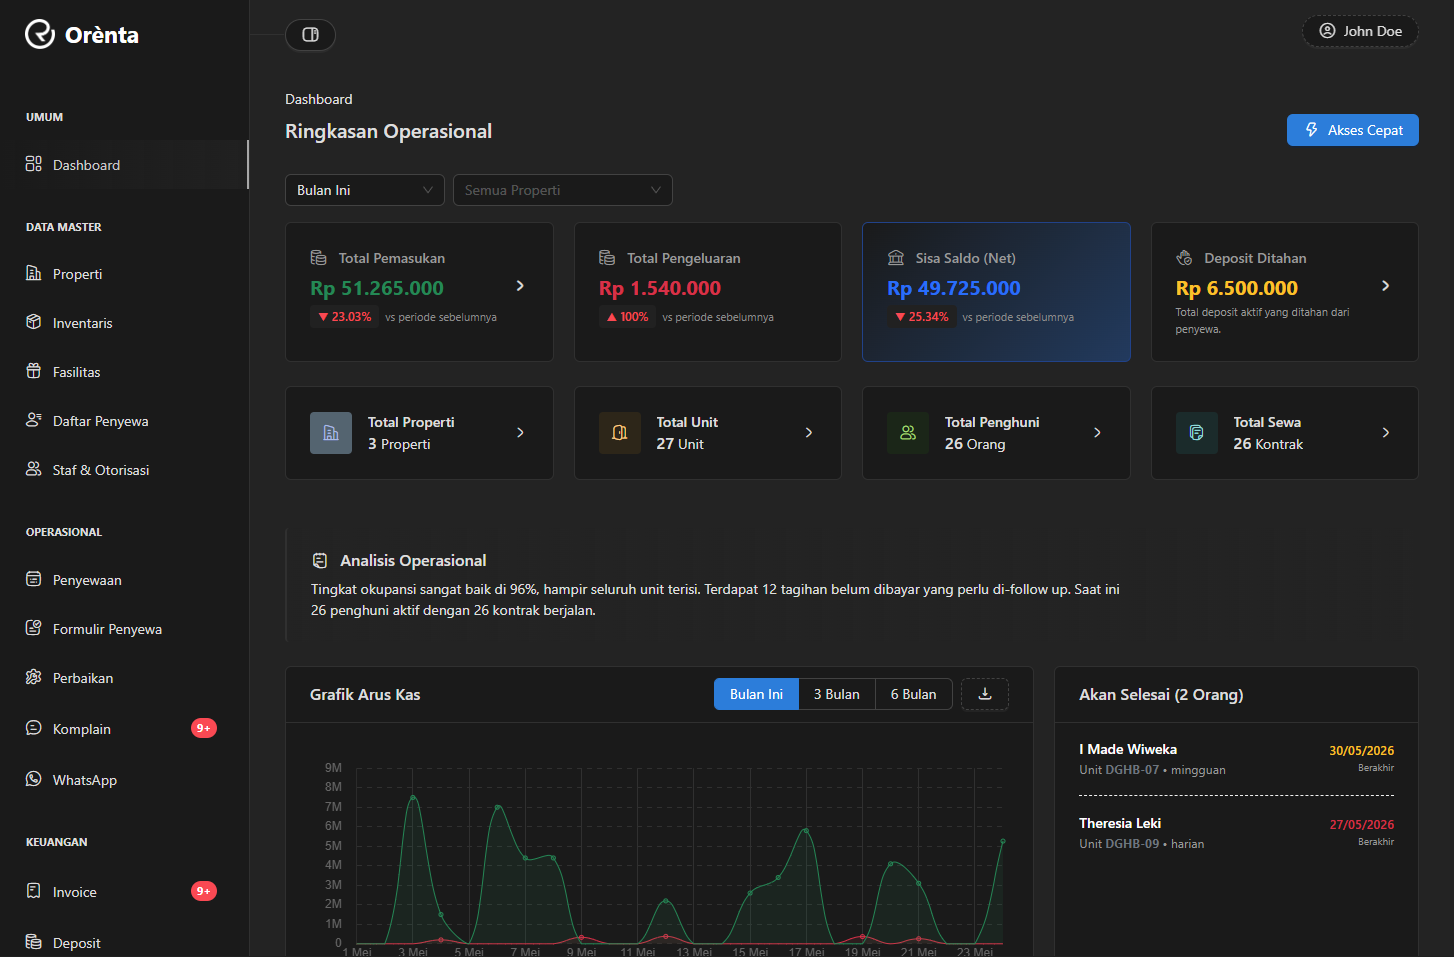
Task: Download the Grafik Arus Kas chart
Action: click(x=985, y=694)
